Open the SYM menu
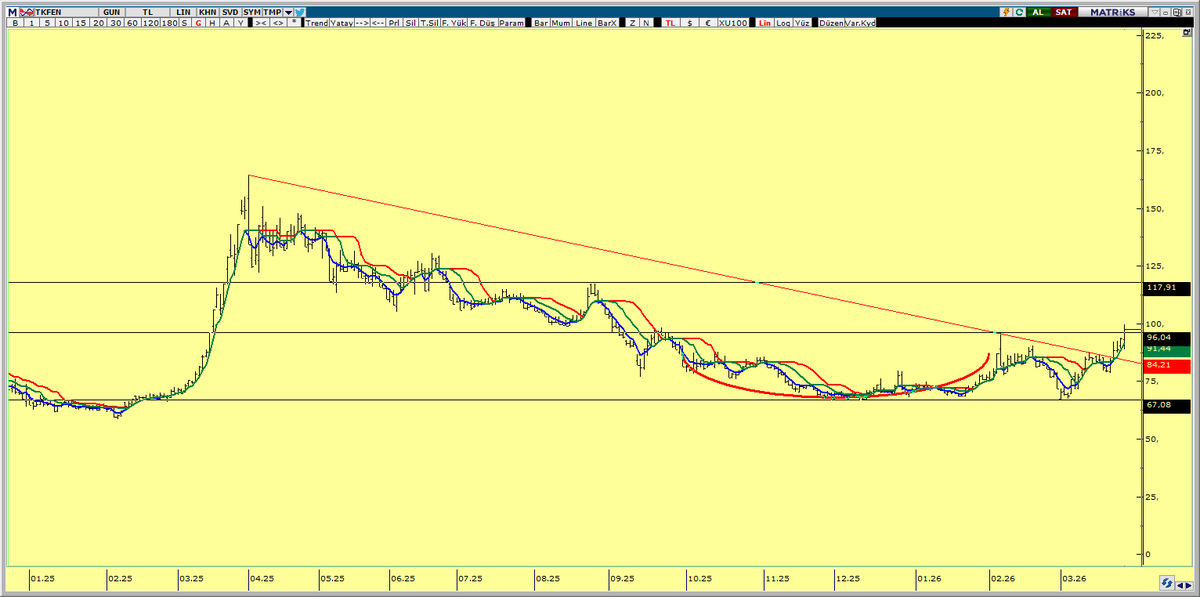 [252, 12]
